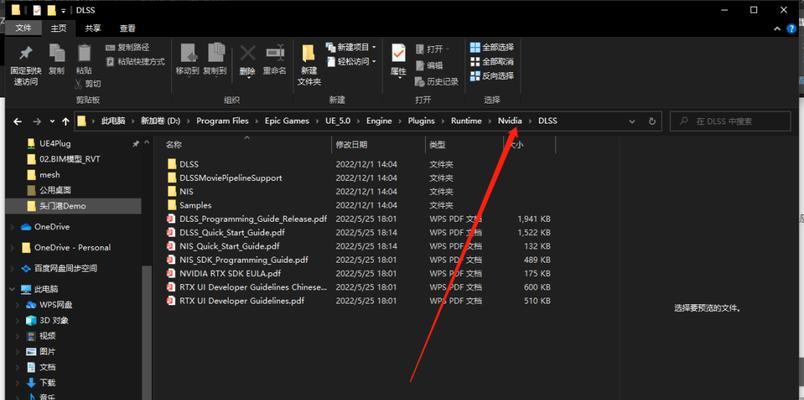
Task: Switch to the View tab
Action: click(128, 28)
